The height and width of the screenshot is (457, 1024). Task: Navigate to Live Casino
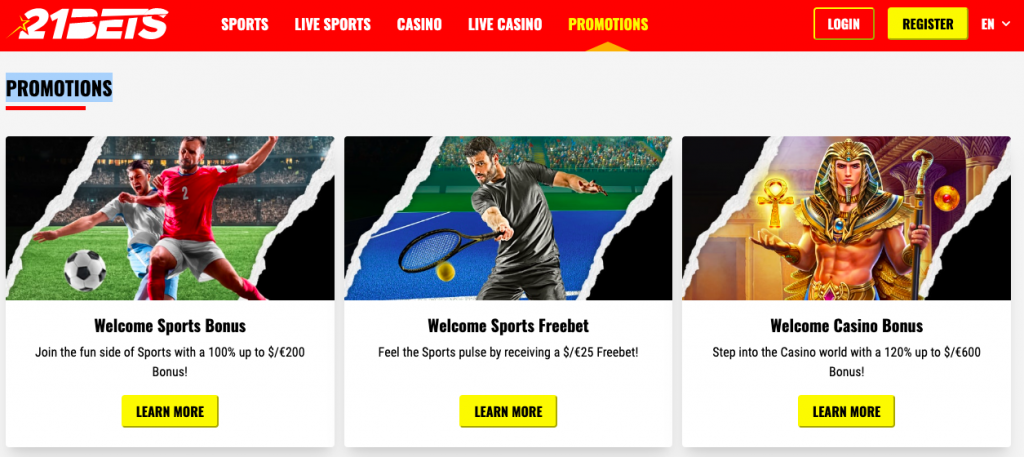[505, 25]
